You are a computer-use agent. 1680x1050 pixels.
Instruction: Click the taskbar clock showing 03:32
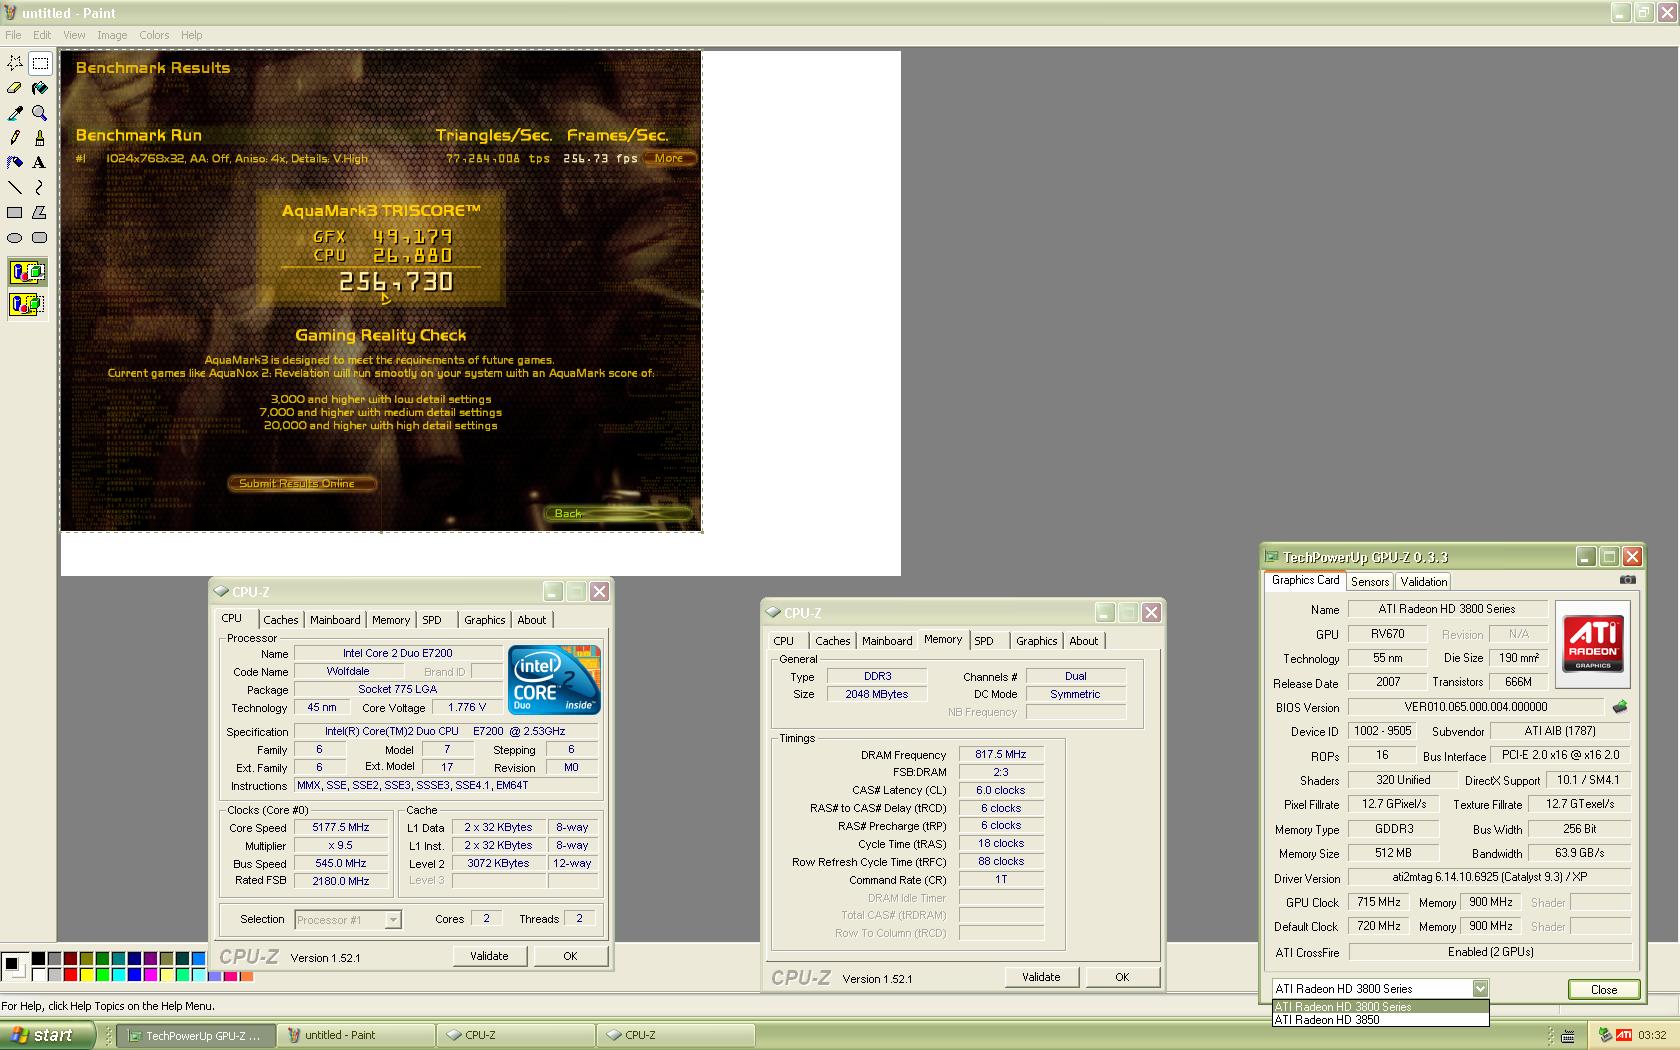coord(1652,1035)
